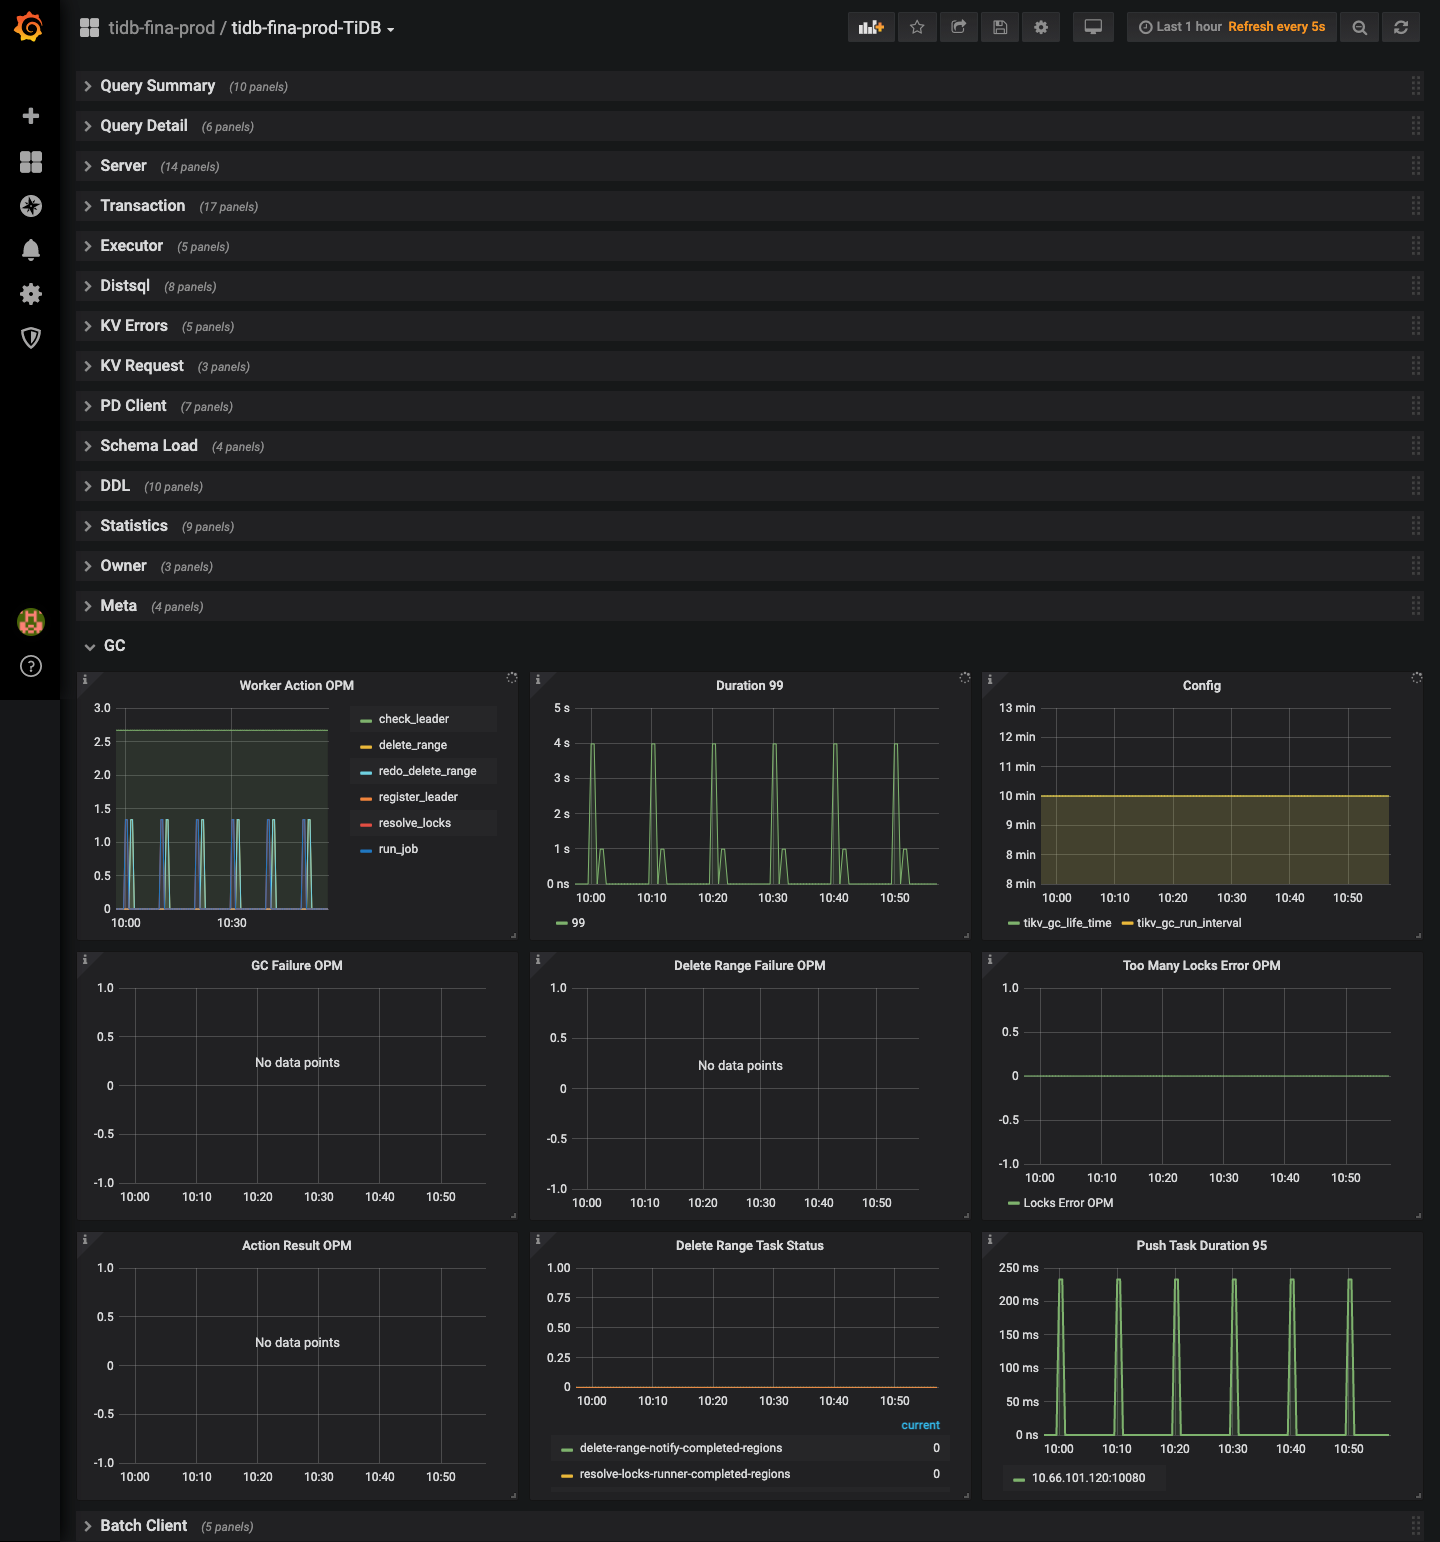This screenshot has height=1542, width=1440.
Task: Toggle tikv_gc_run_interval series in Config legend
Action: (x=1188, y=923)
